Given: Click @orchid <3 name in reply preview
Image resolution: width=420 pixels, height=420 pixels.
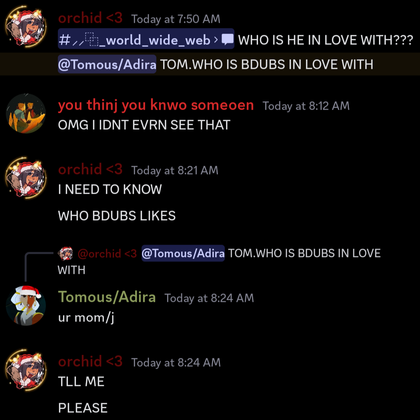Looking at the screenshot, I should (x=107, y=254).
